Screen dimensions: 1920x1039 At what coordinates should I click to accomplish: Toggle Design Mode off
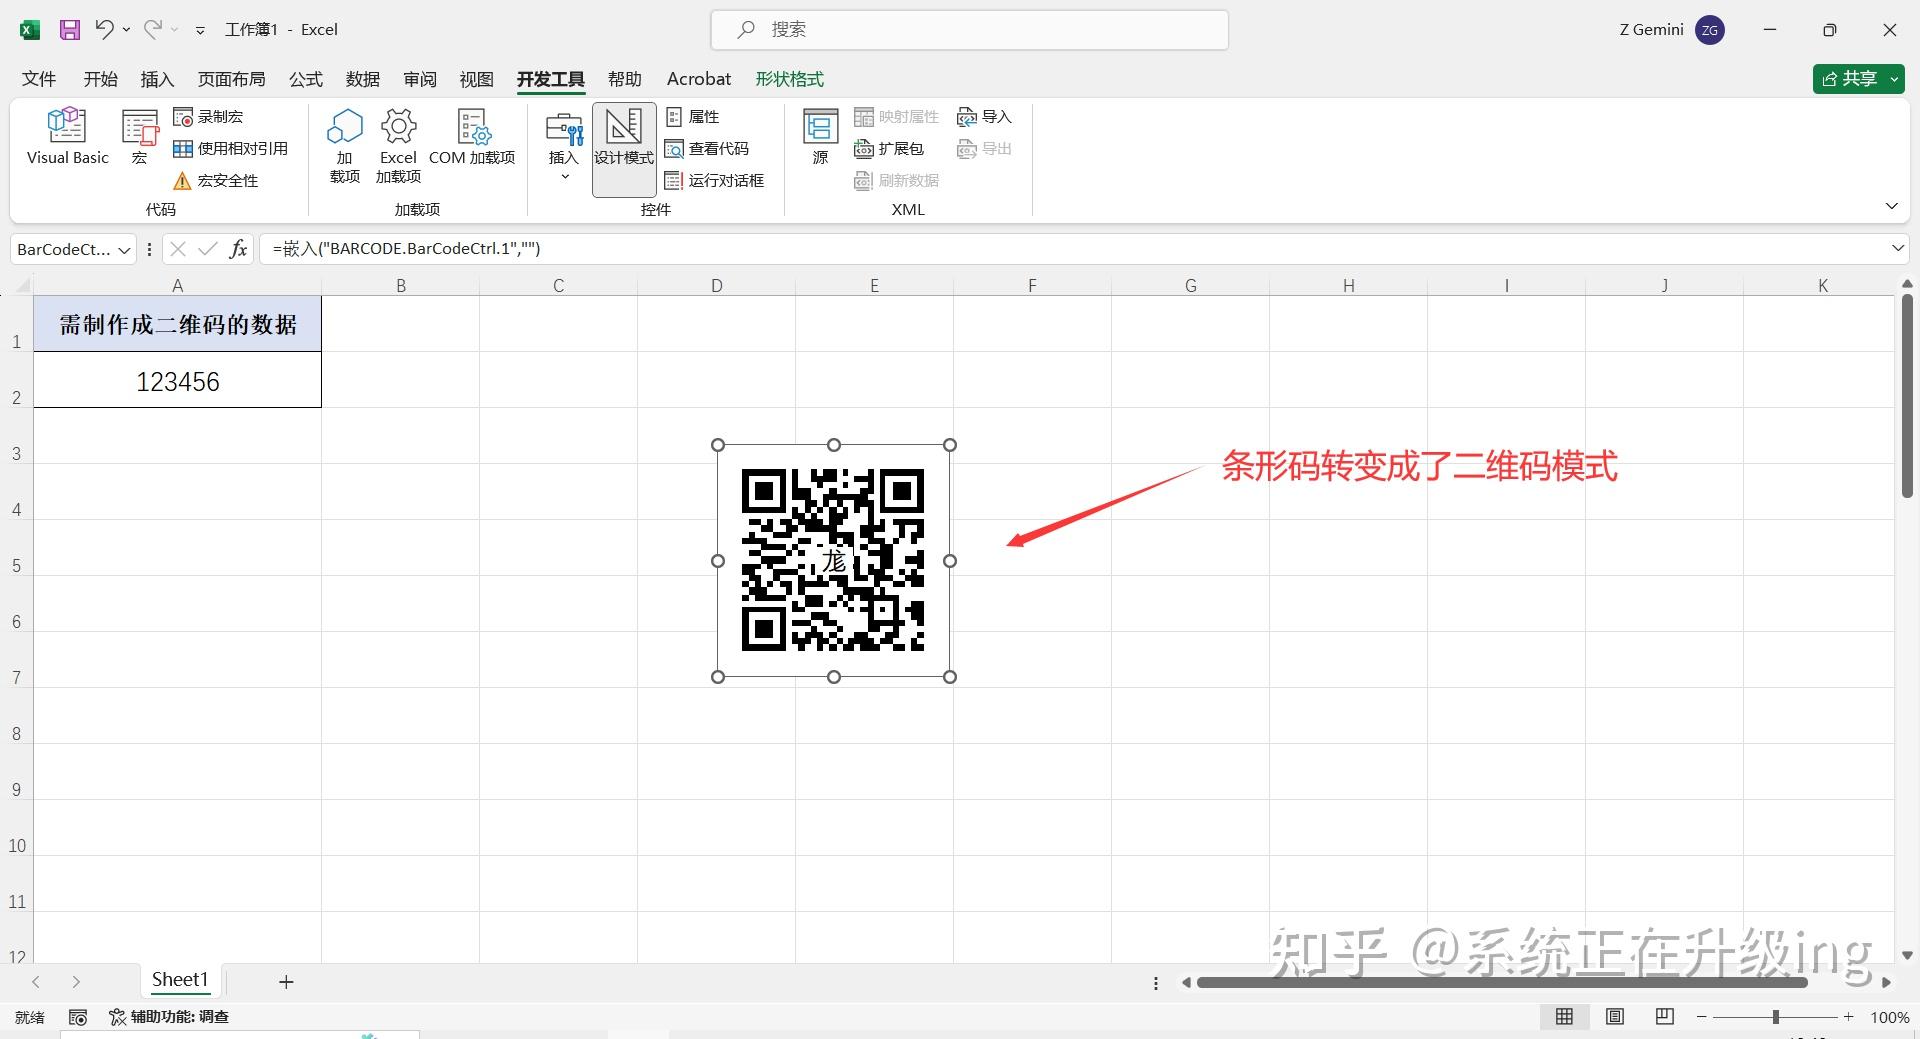(624, 148)
